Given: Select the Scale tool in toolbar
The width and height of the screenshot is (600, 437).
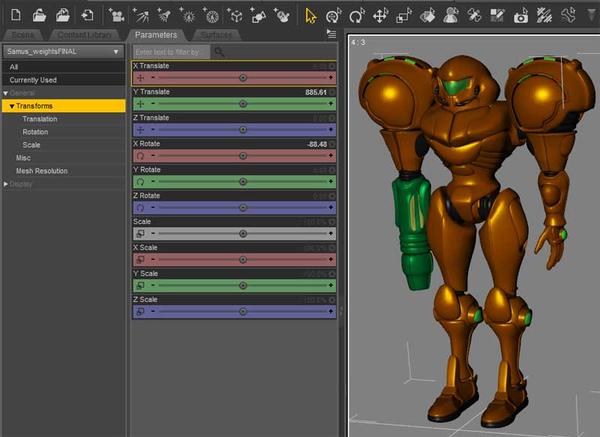Looking at the screenshot, I should 403,15.
